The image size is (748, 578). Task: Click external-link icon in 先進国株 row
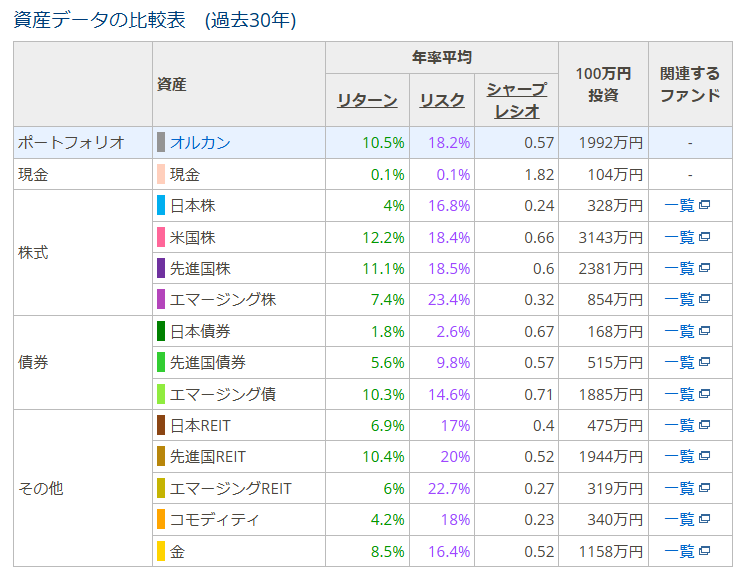[x=704, y=268]
